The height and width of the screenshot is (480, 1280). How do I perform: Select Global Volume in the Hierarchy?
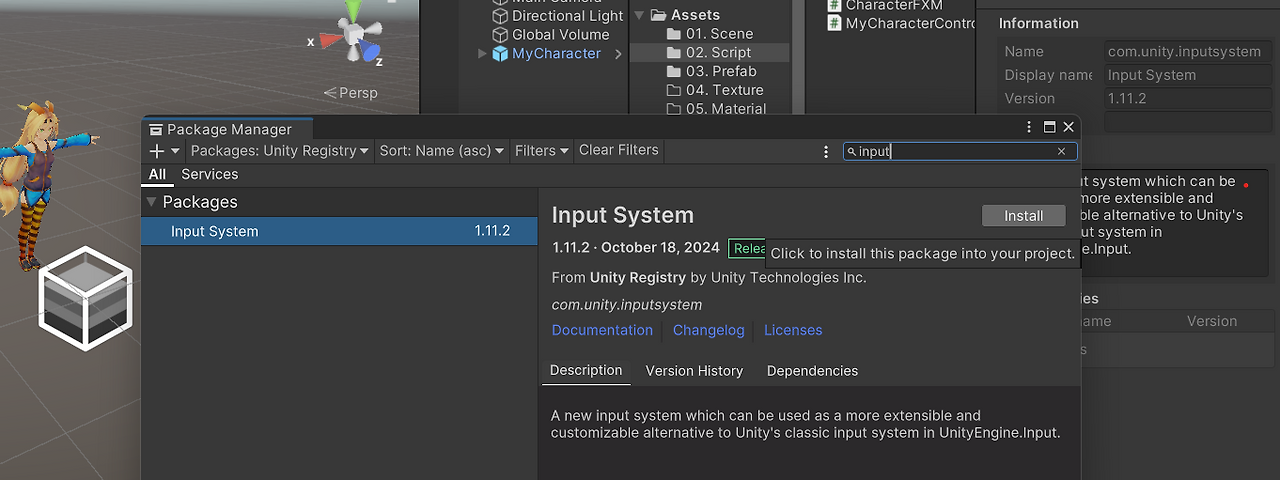coord(560,35)
